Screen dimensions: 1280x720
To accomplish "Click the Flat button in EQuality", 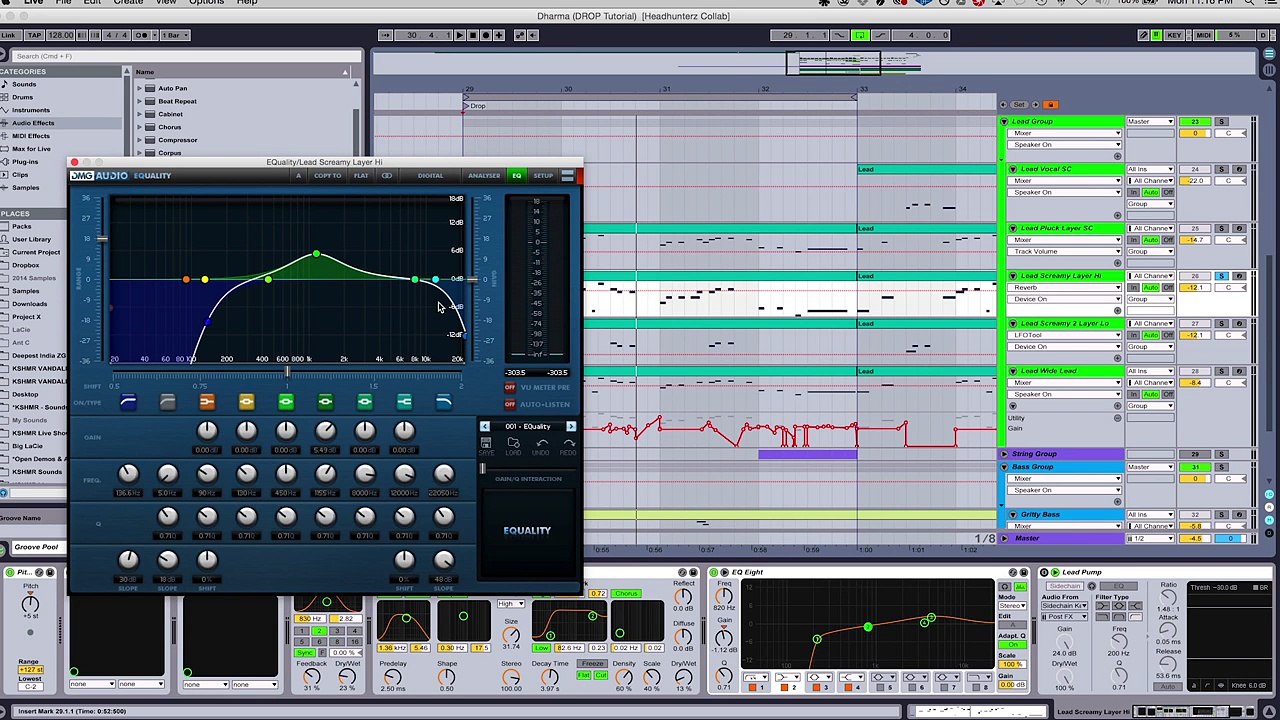I will (361, 176).
